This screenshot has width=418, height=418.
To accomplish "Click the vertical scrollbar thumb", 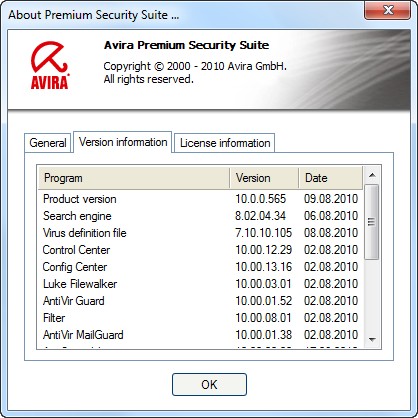I will pos(372,222).
